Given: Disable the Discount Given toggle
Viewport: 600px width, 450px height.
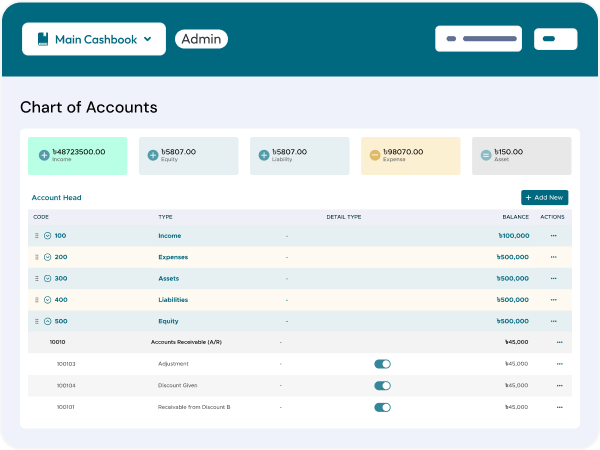Looking at the screenshot, I should point(382,386).
